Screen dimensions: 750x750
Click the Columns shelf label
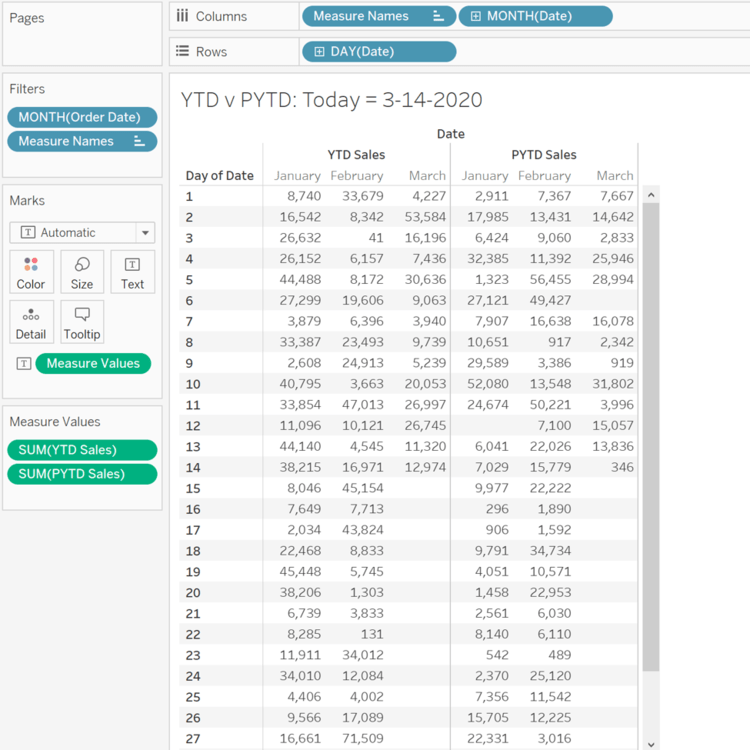pos(221,16)
